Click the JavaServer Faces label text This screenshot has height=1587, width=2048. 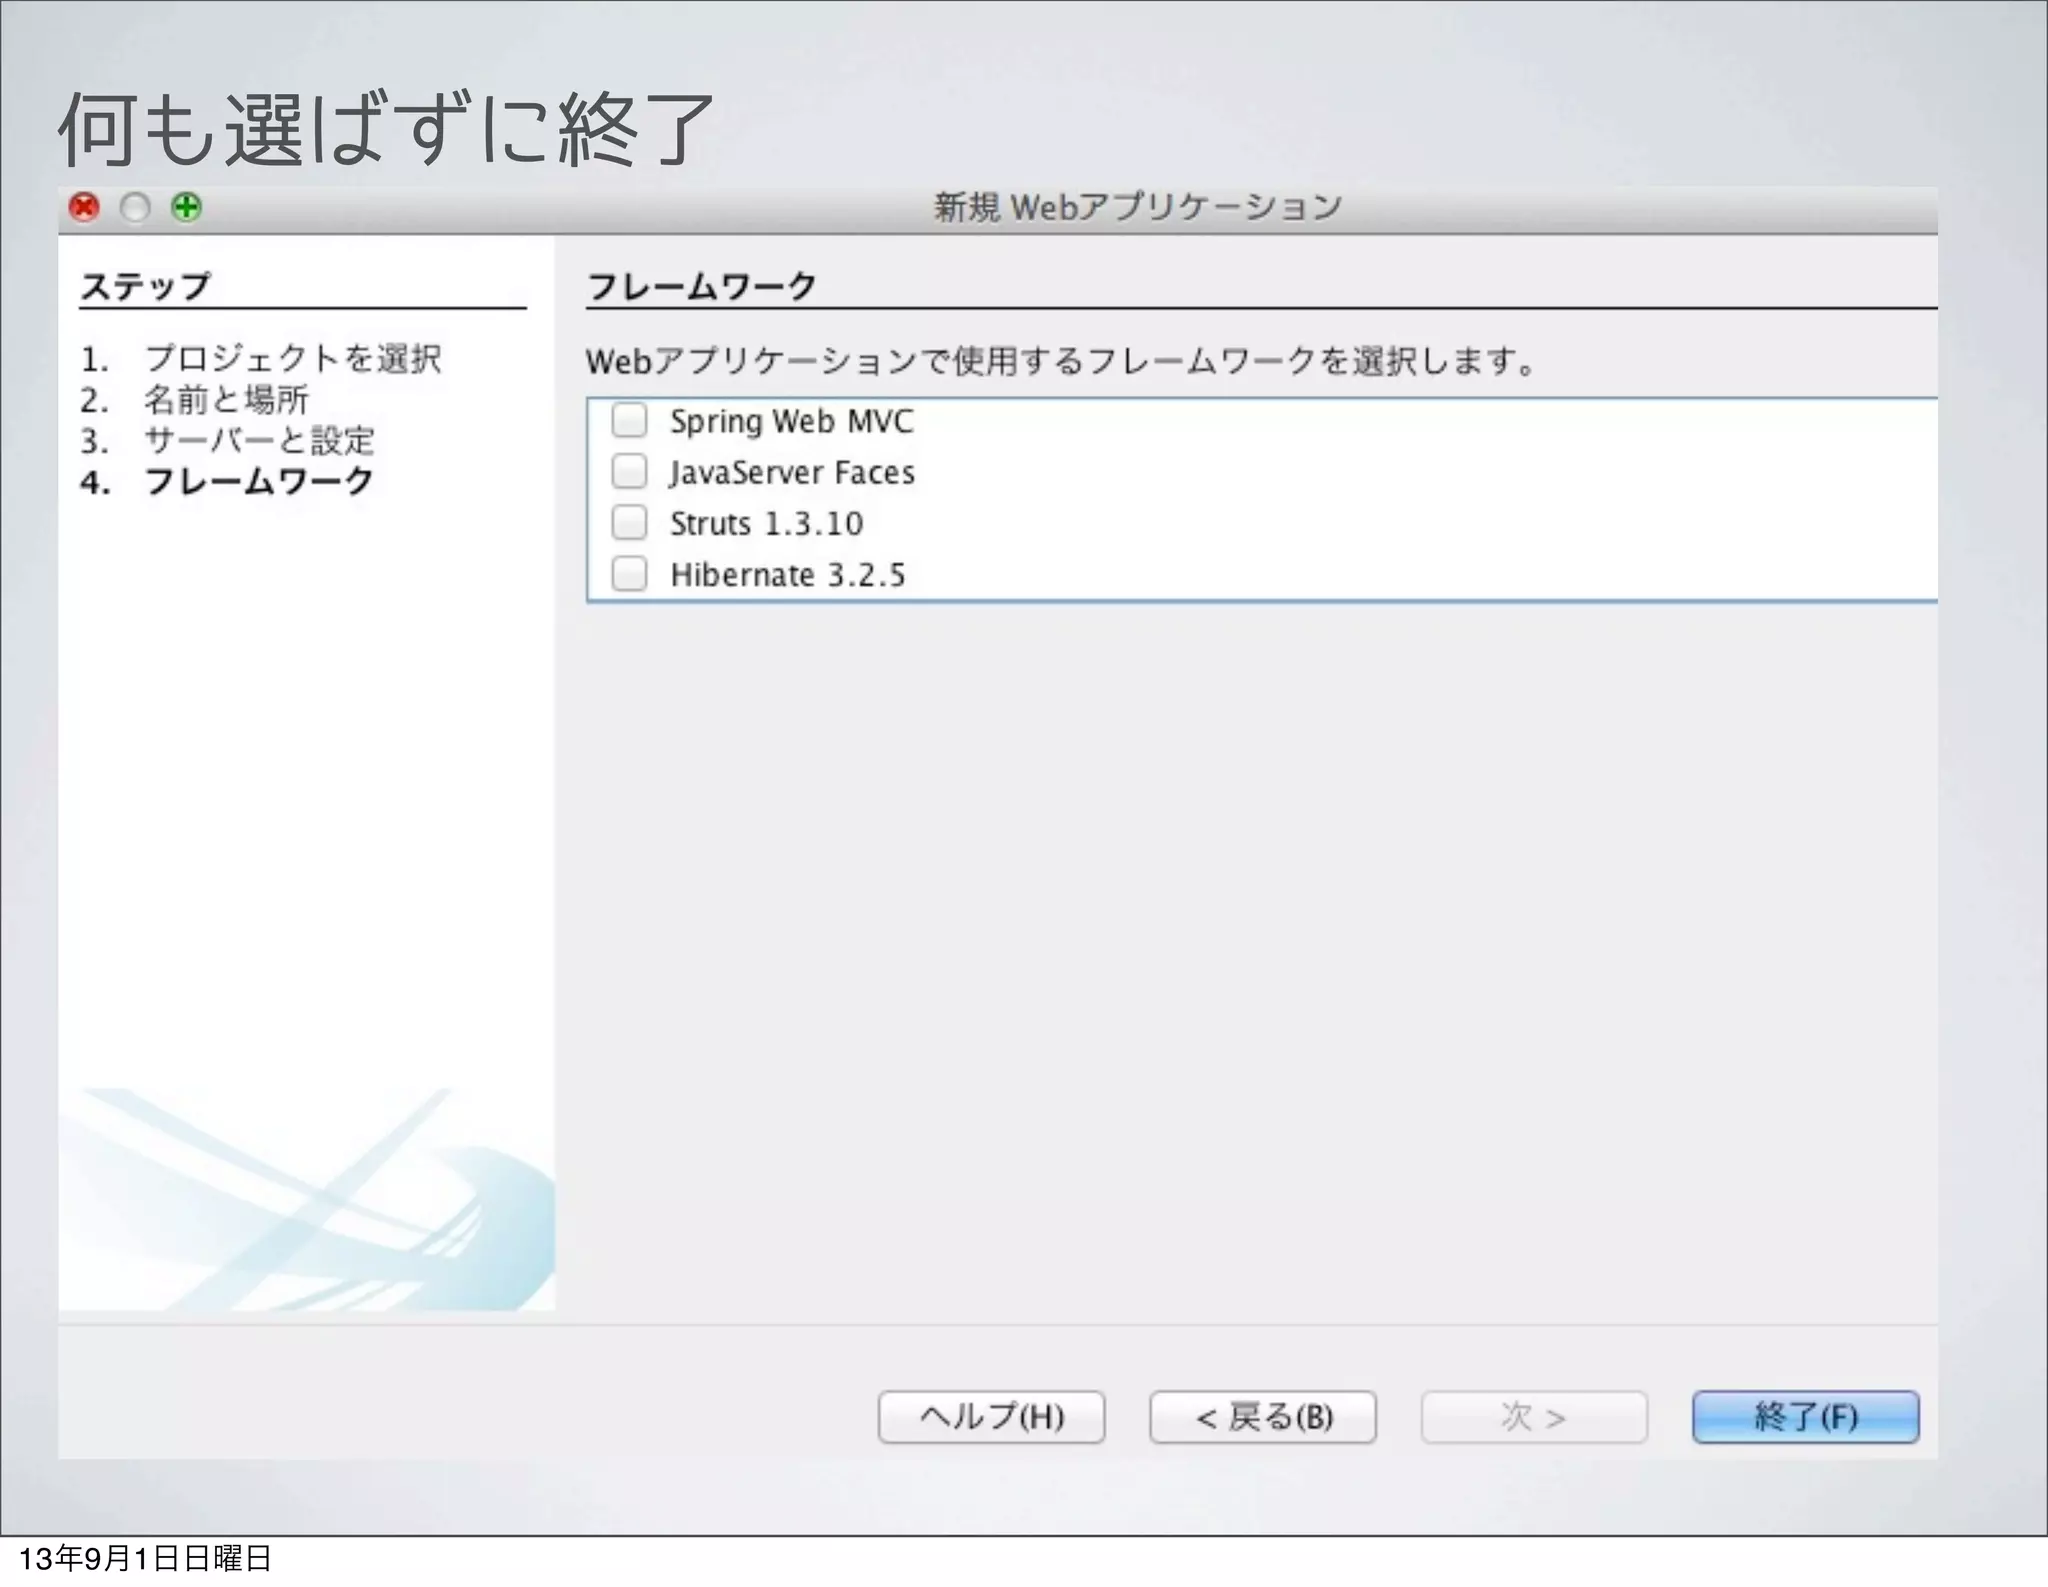[792, 472]
